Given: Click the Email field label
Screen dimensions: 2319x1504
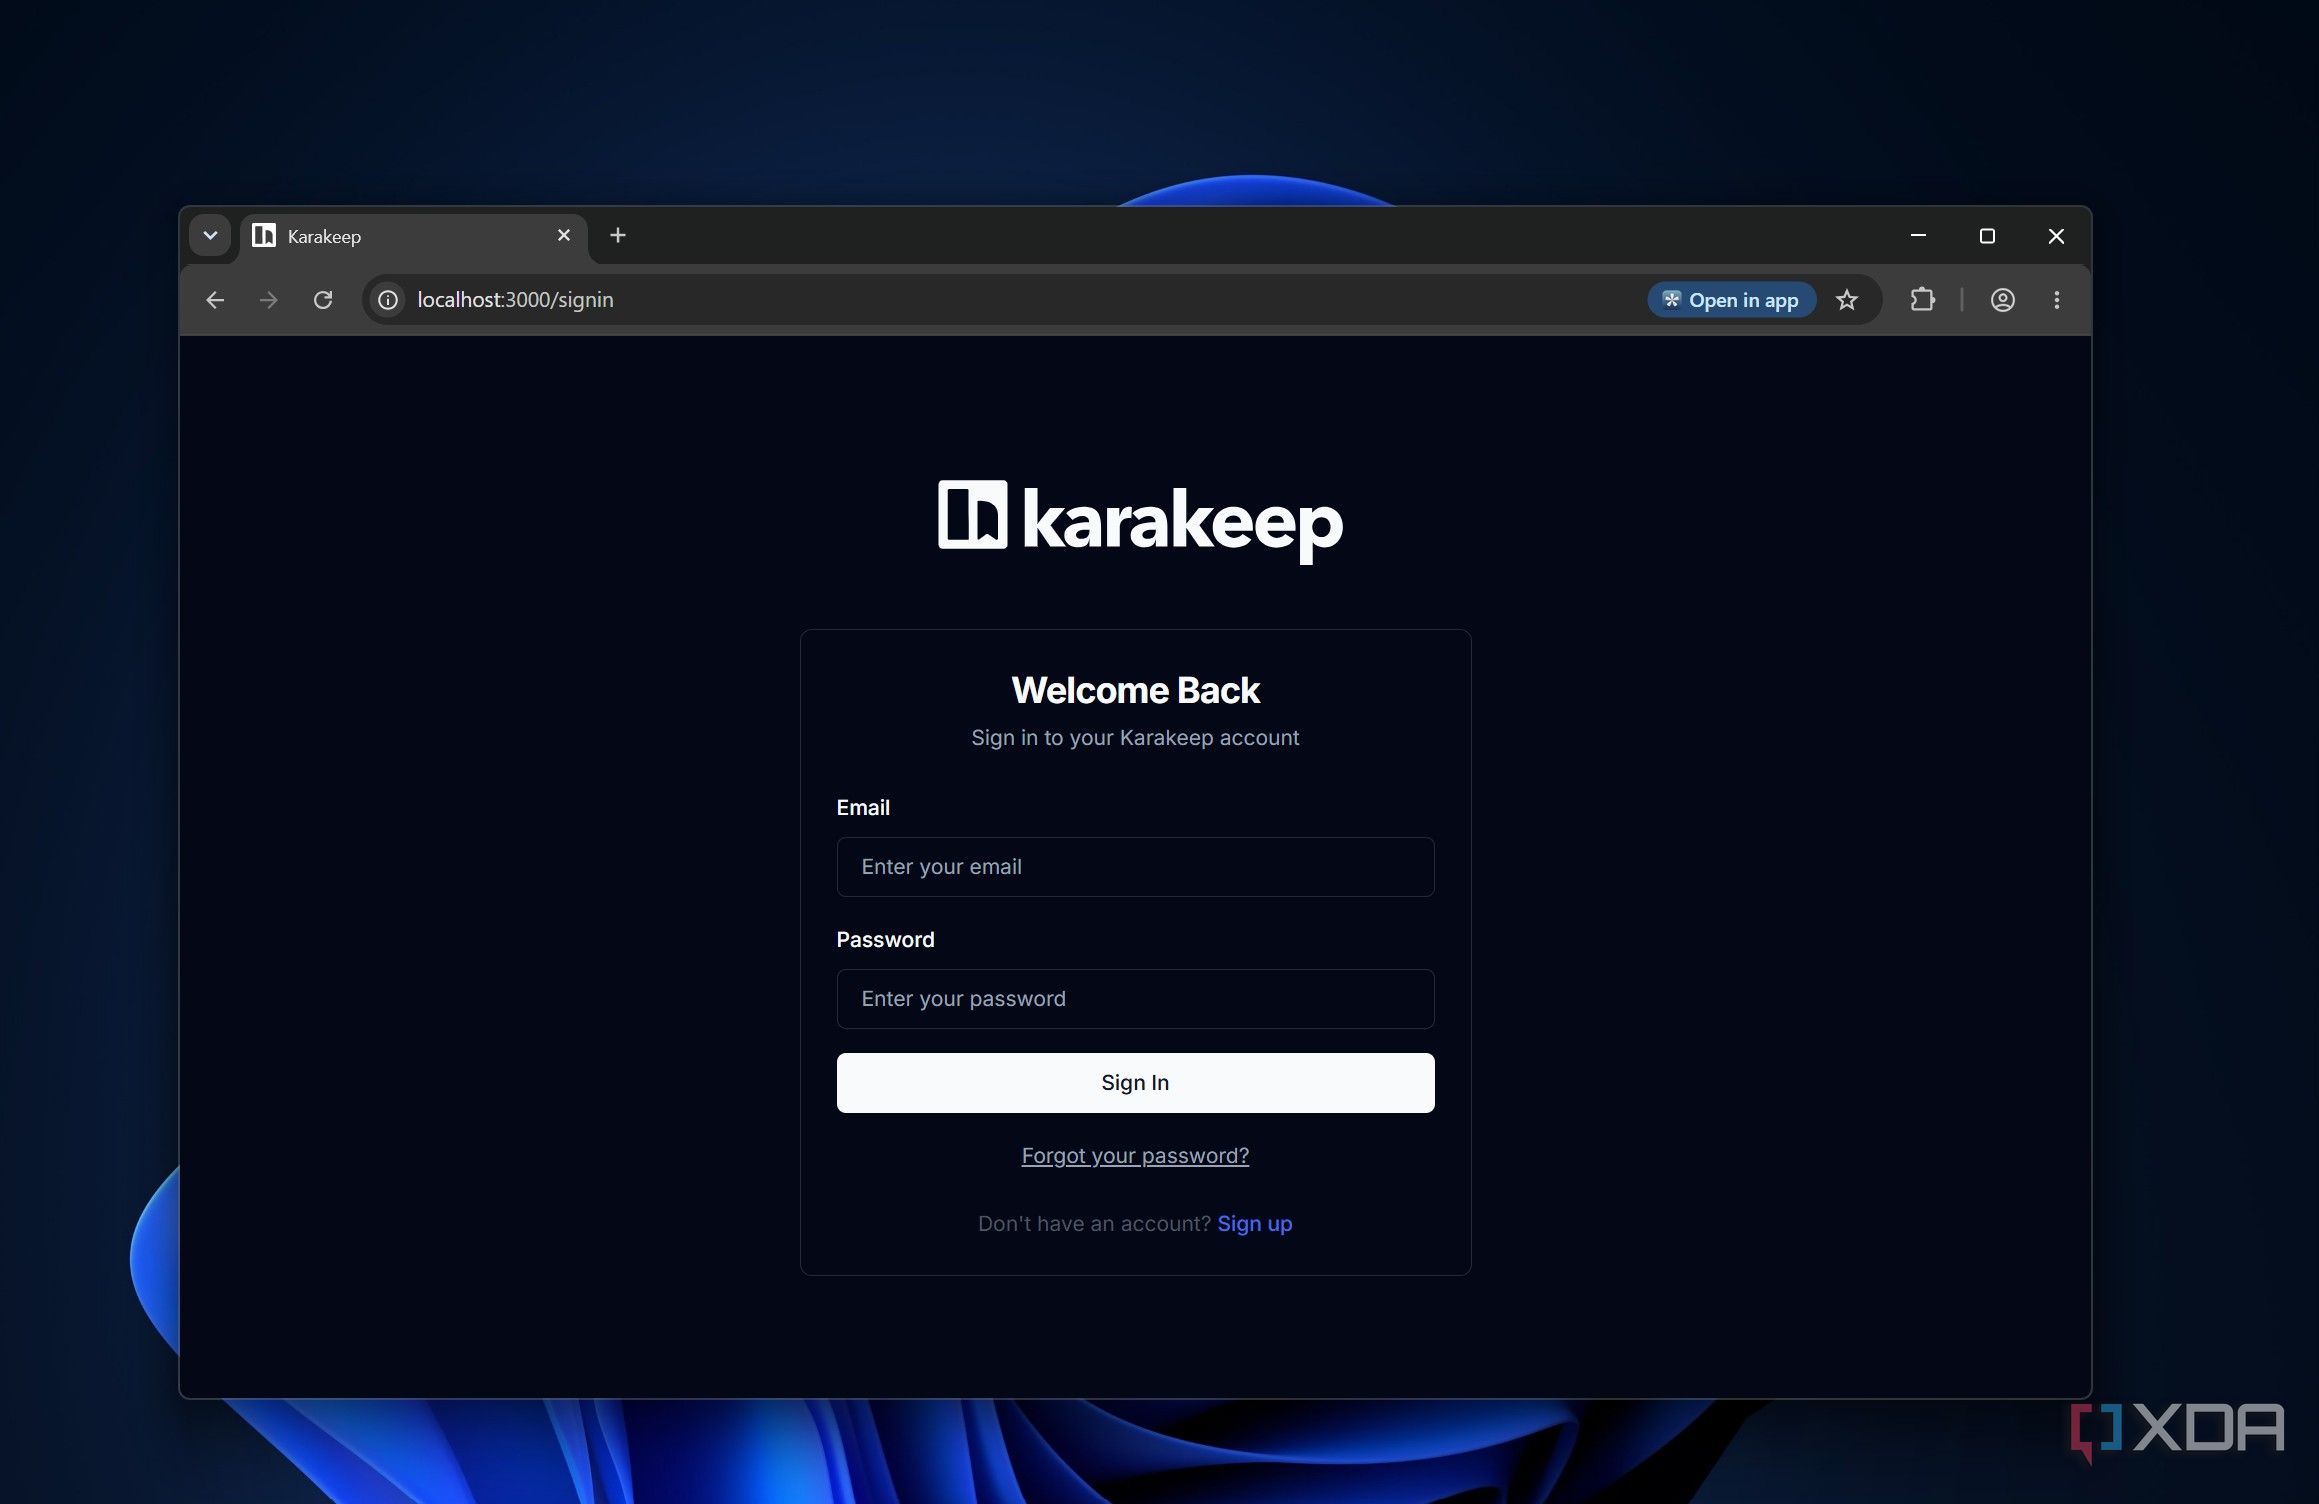Looking at the screenshot, I should point(863,808).
